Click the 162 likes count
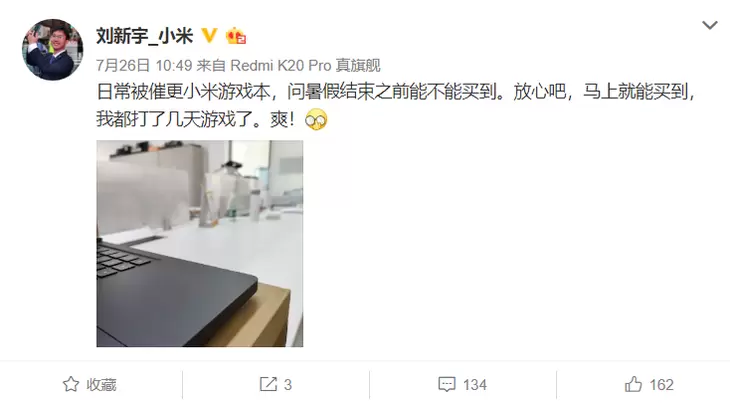 [661, 385]
